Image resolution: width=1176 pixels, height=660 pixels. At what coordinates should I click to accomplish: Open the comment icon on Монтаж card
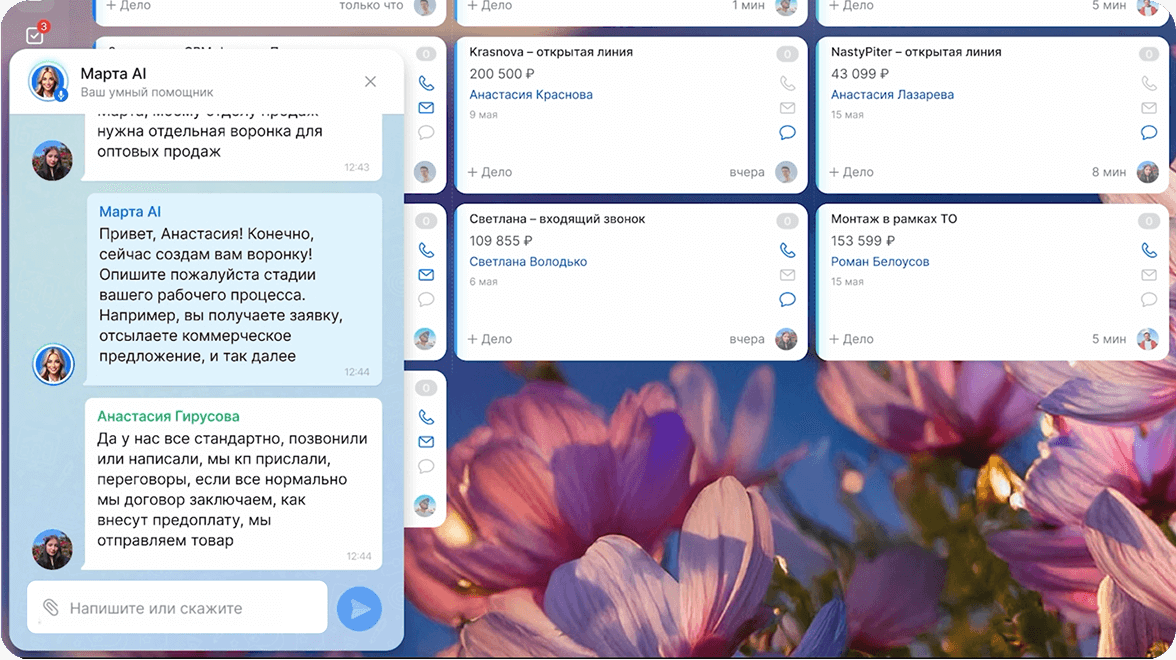tap(1149, 300)
